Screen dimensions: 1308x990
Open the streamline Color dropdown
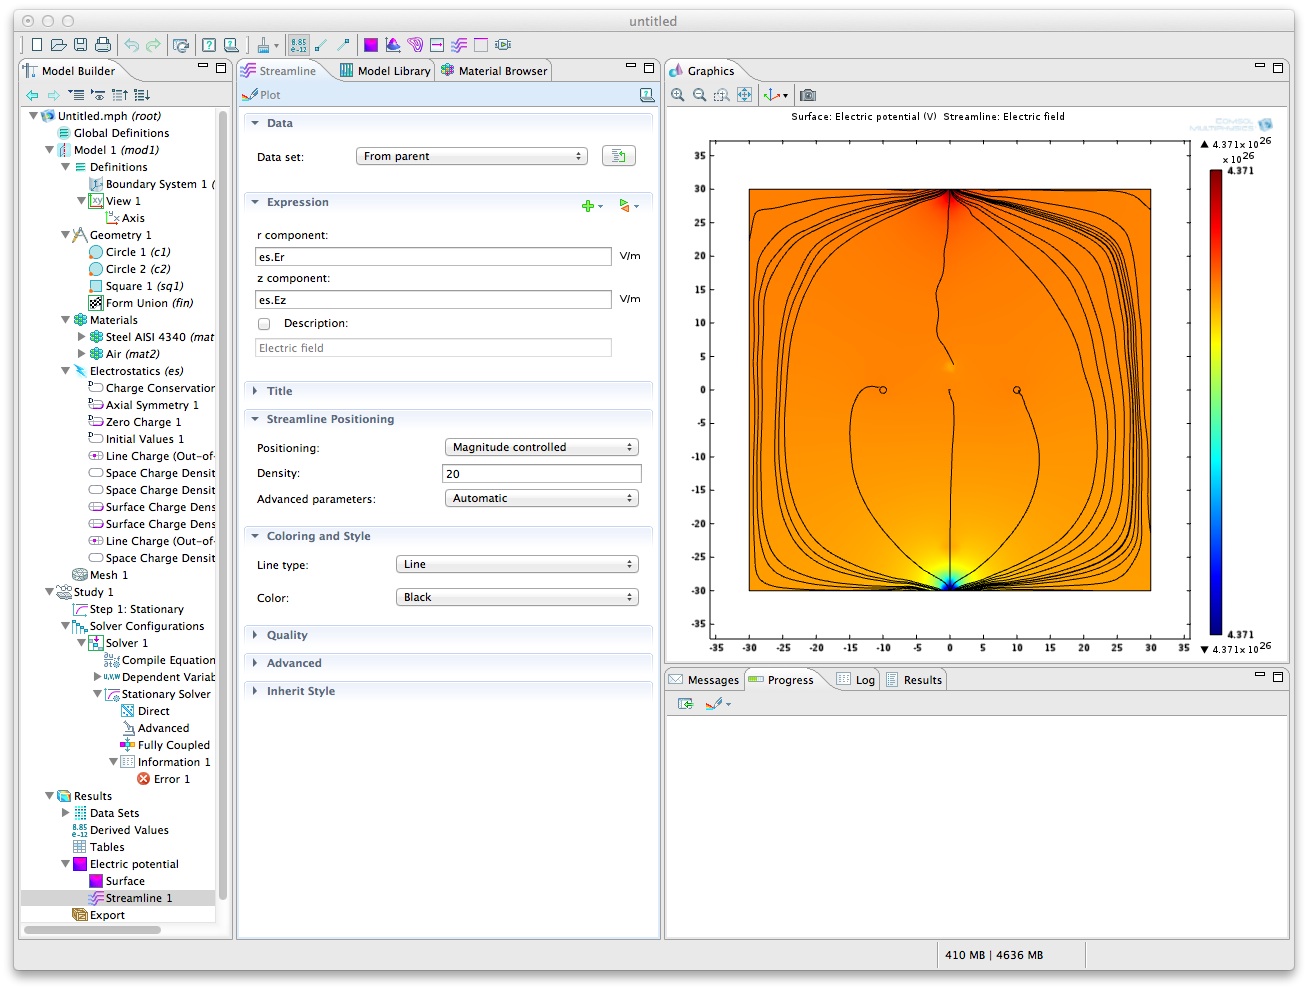coord(517,597)
